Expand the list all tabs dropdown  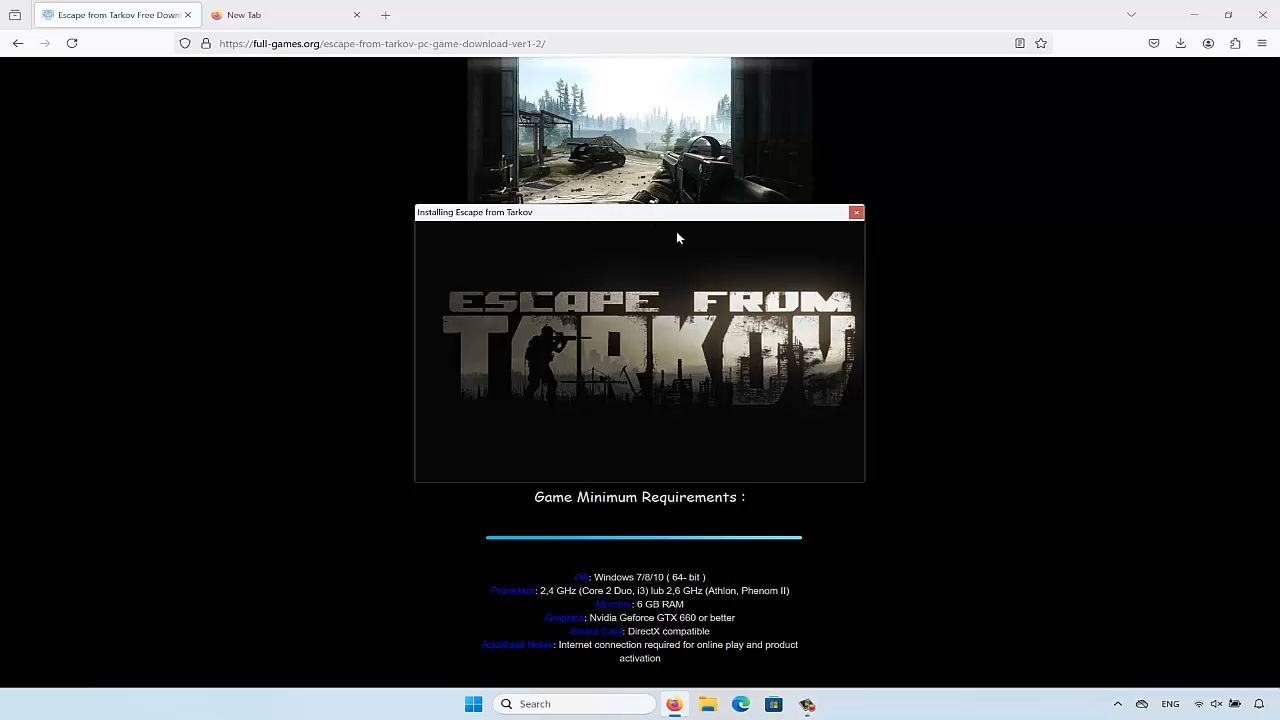click(x=1131, y=15)
